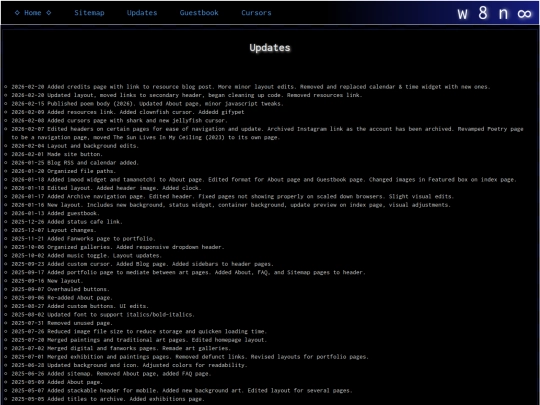The image size is (540, 405).
Task: Select entry 'Made site button.'
Action: (x=57, y=154)
